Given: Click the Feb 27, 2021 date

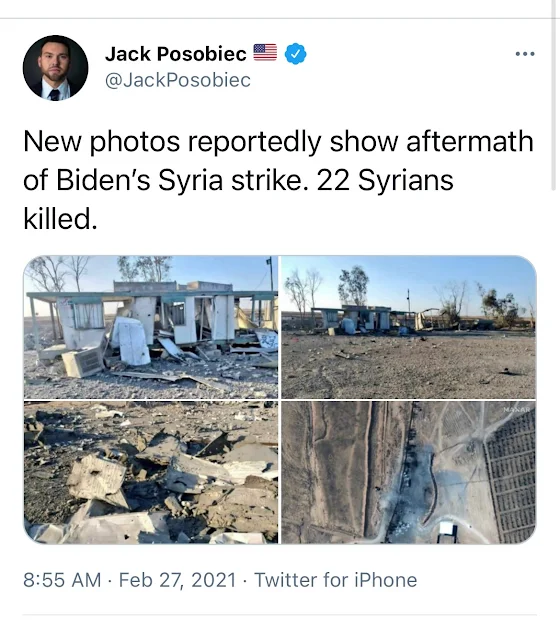Looking at the screenshot, I should 178,580.
